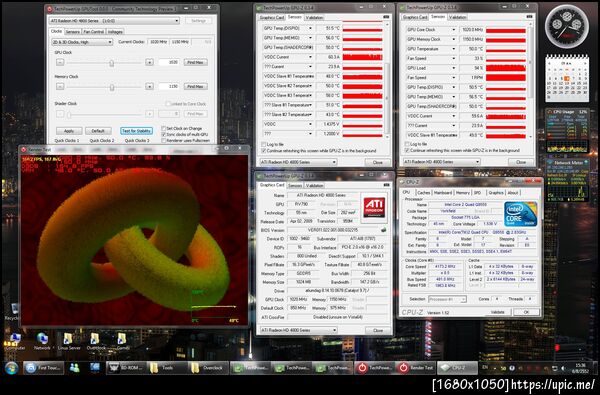Image resolution: width=600 pixels, height=395 pixels.
Task: Open the Tools folder taskbar button
Action: point(166,368)
